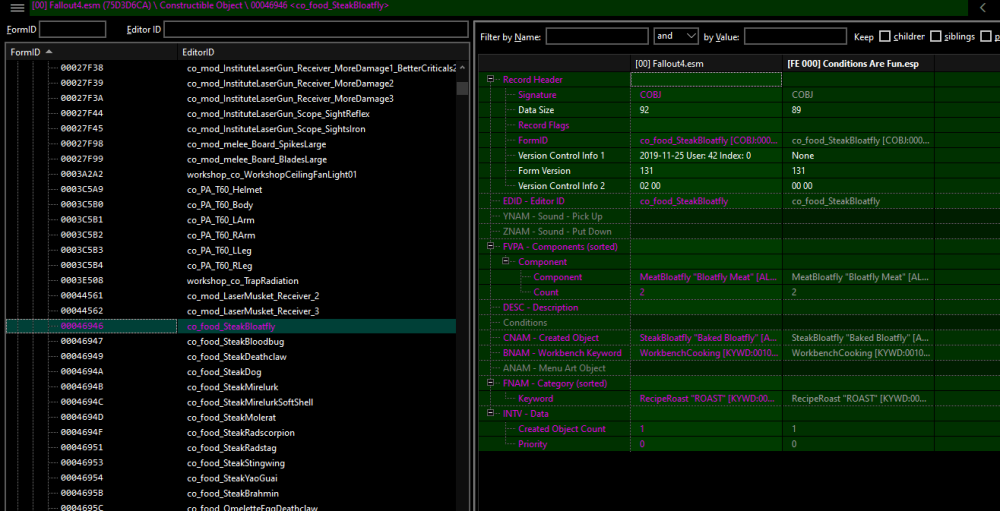Select record co_PA_T60_LArm
Viewport: 1000px width, 511px height.
(221, 220)
